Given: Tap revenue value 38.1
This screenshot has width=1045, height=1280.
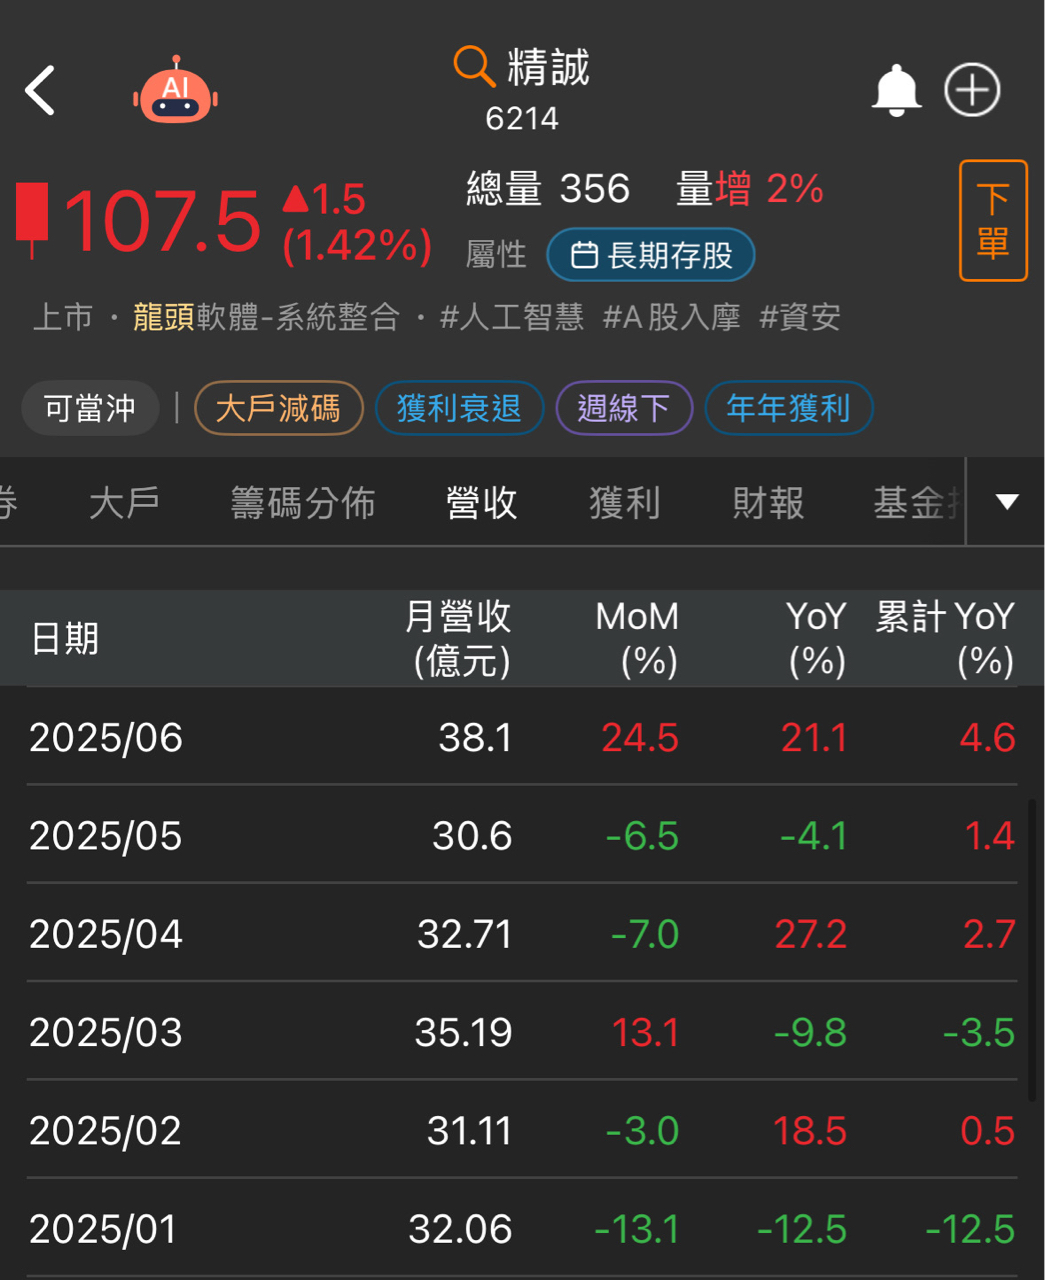Looking at the screenshot, I should tap(476, 738).
